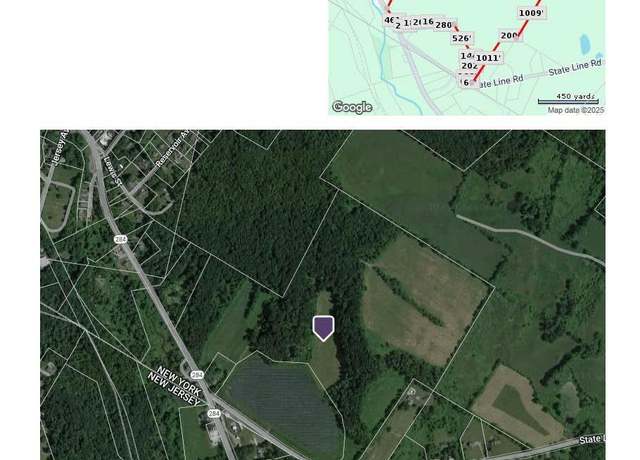Select the 284 shield below NEW YORK label

click(x=214, y=413)
